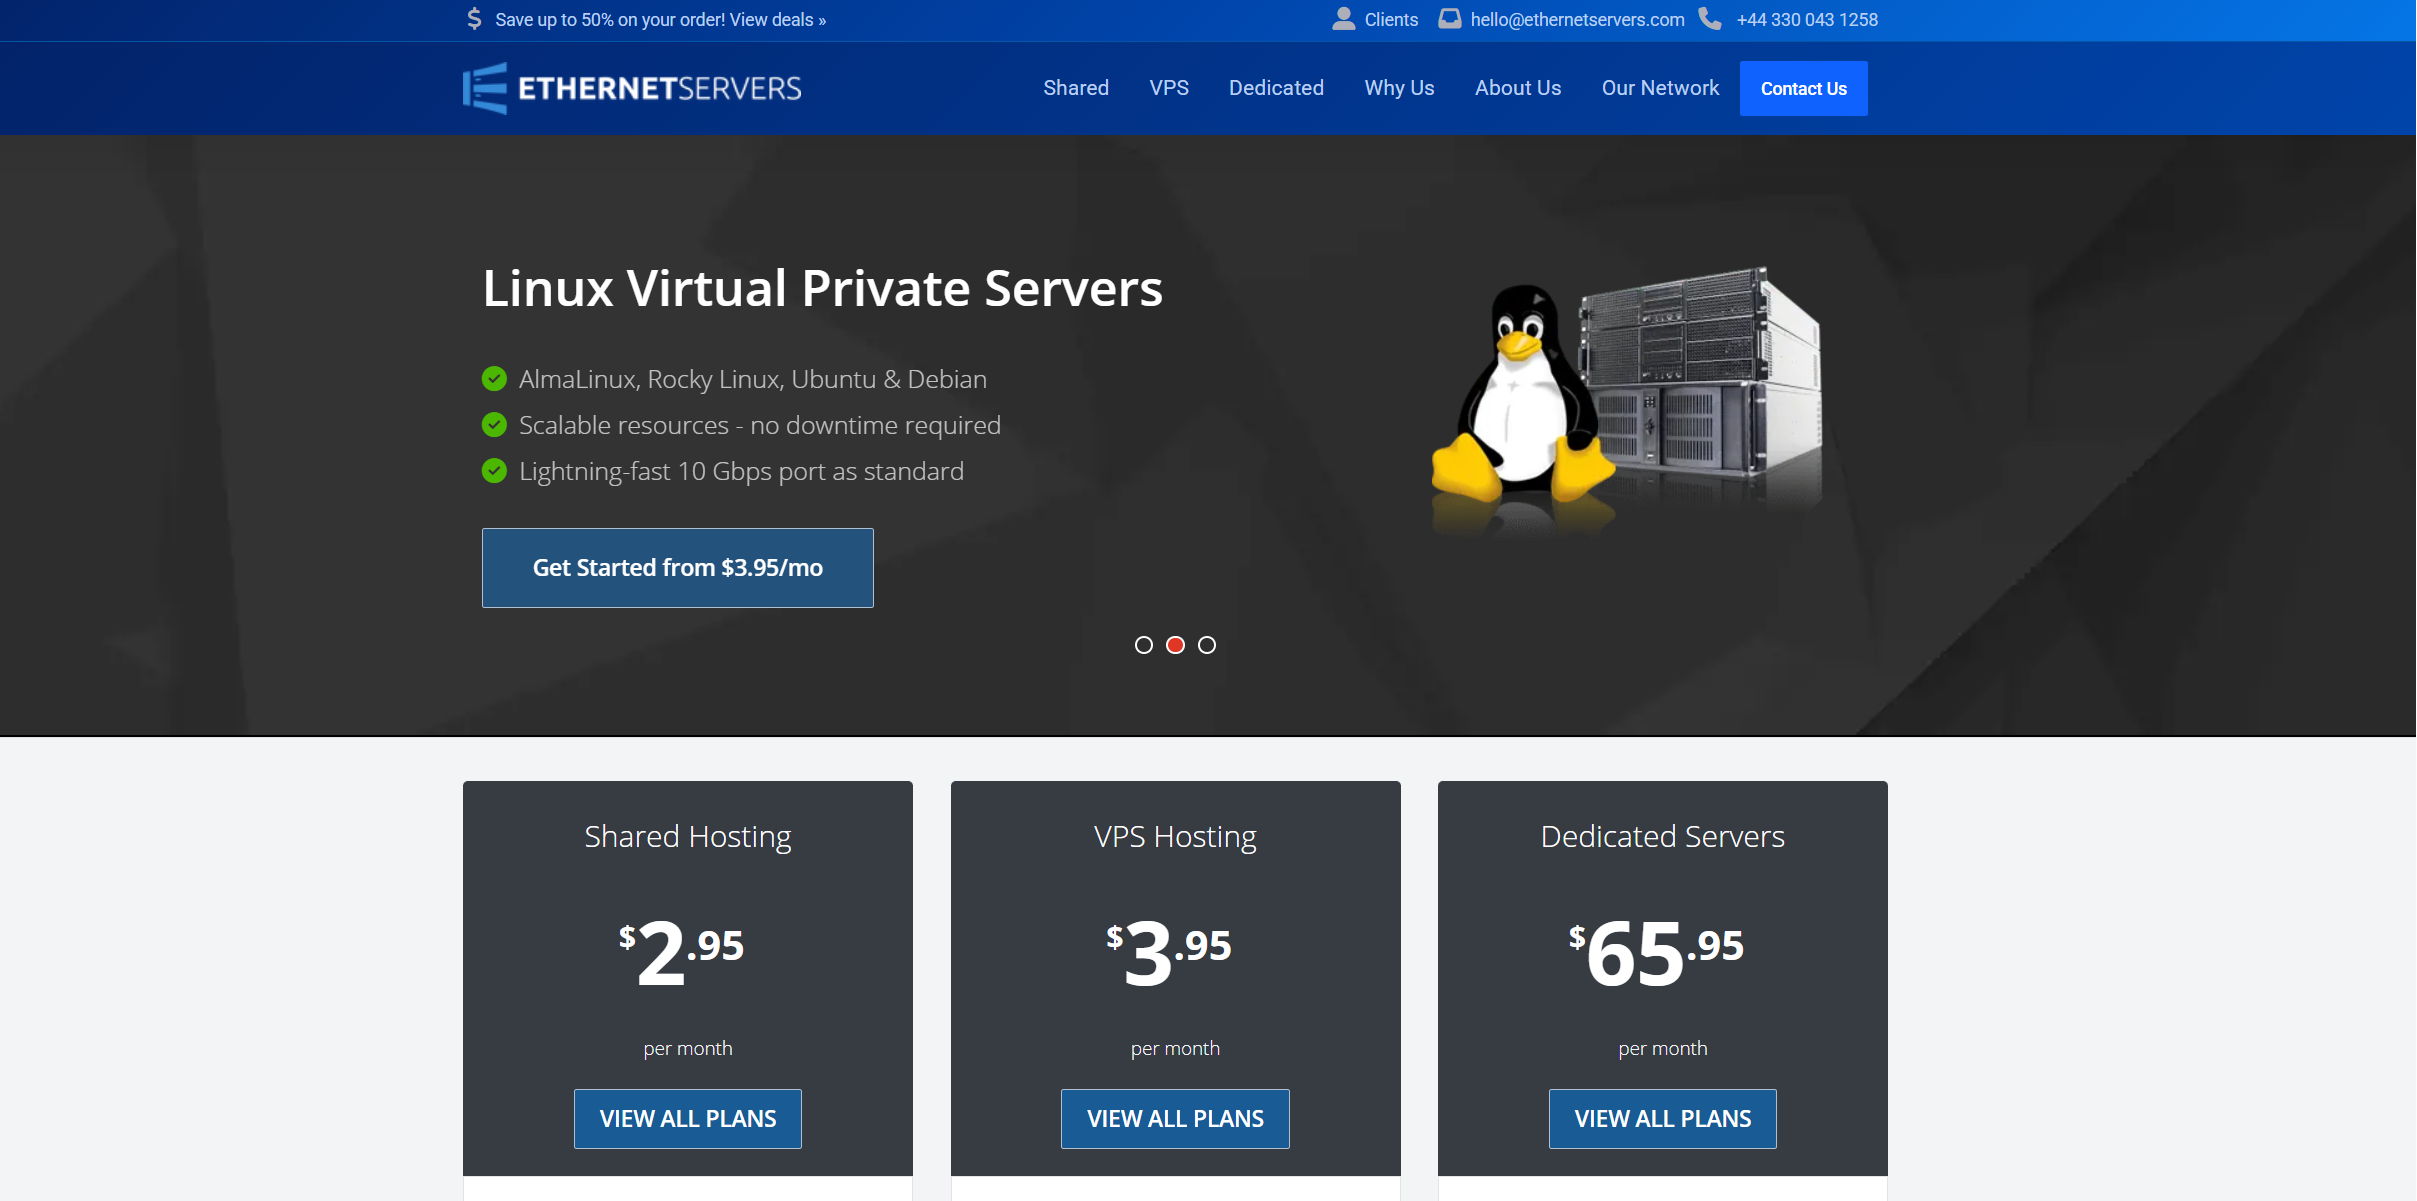The width and height of the screenshot is (2417, 1201).
Task: Click the +44 330 043 1258 phone number
Action: (x=1807, y=20)
